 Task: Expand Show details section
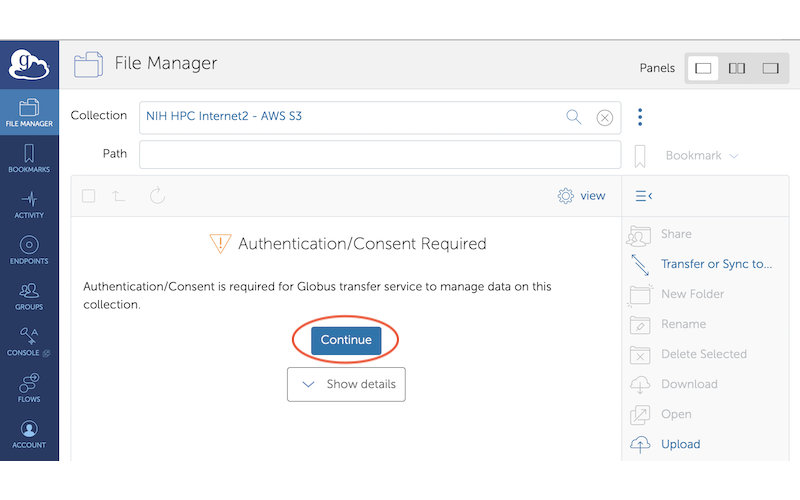coord(346,384)
